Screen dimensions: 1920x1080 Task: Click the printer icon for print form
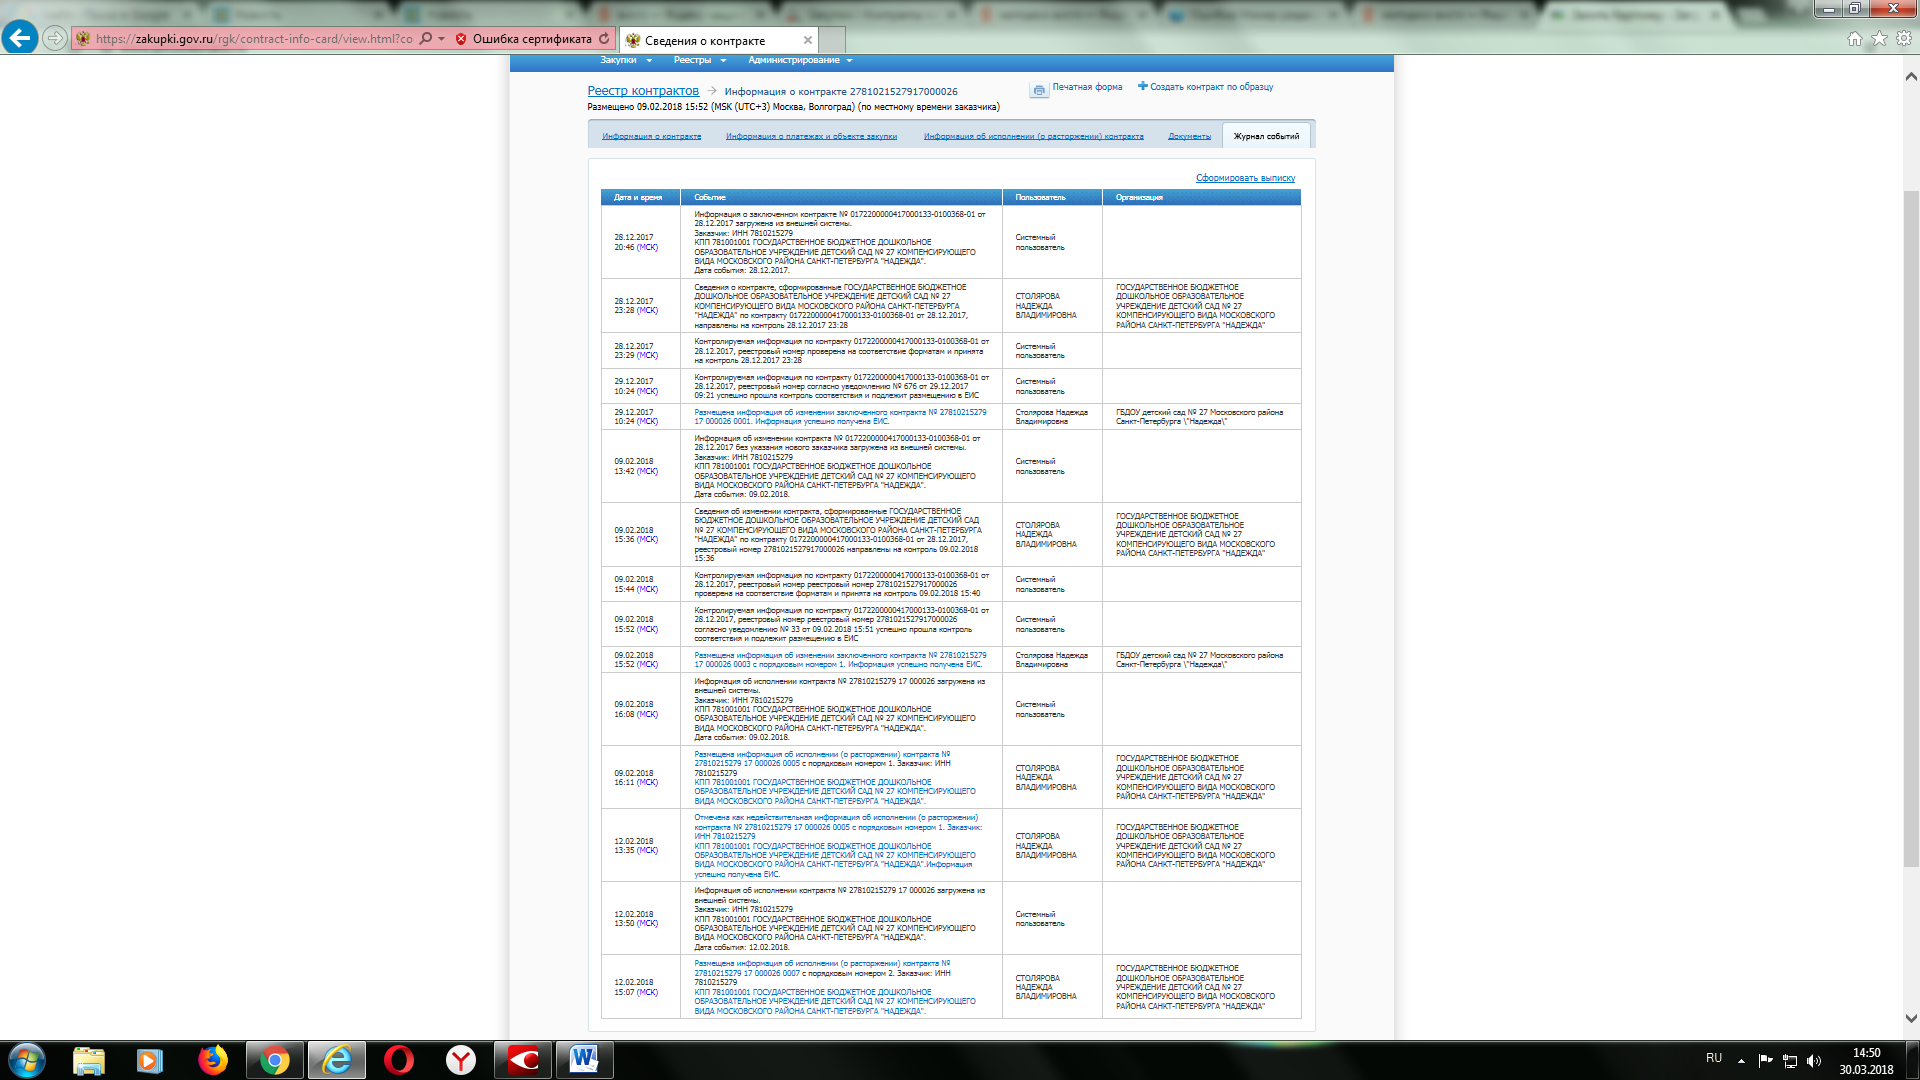(x=1039, y=90)
